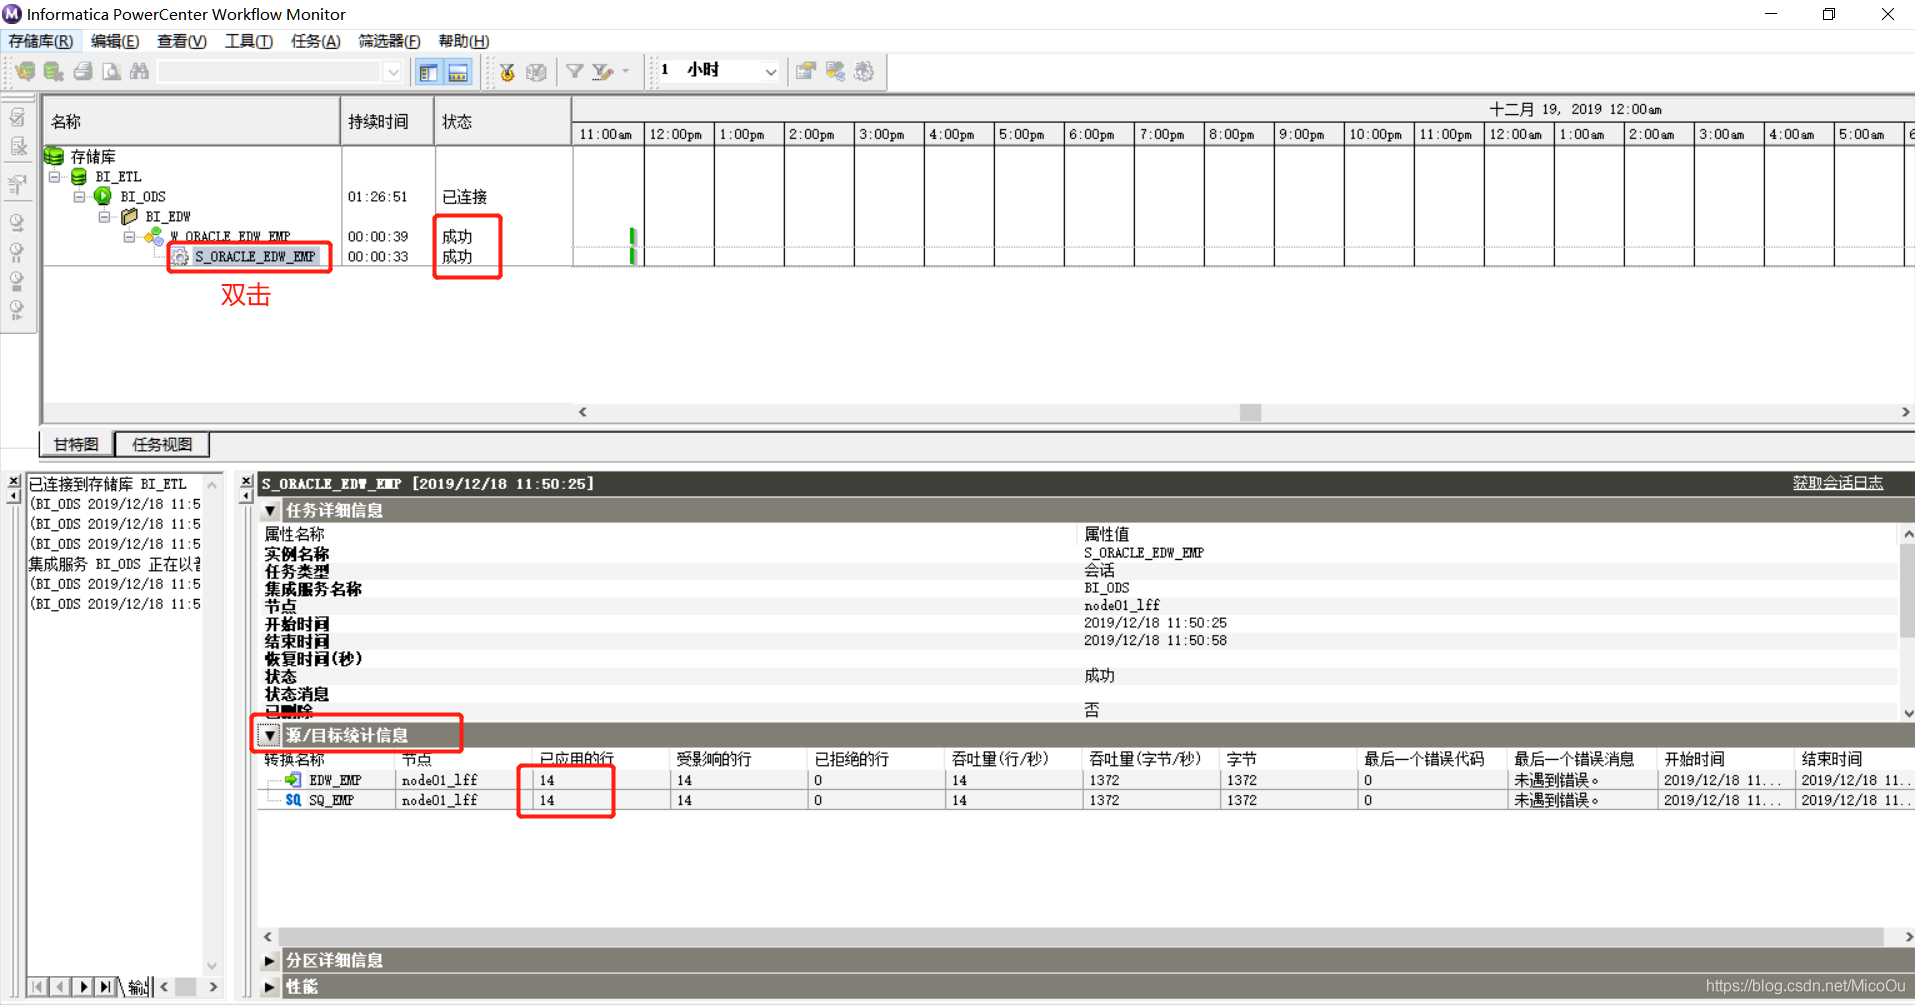Click the 名称 column header
This screenshot has width=1915, height=1005.
click(191, 122)
